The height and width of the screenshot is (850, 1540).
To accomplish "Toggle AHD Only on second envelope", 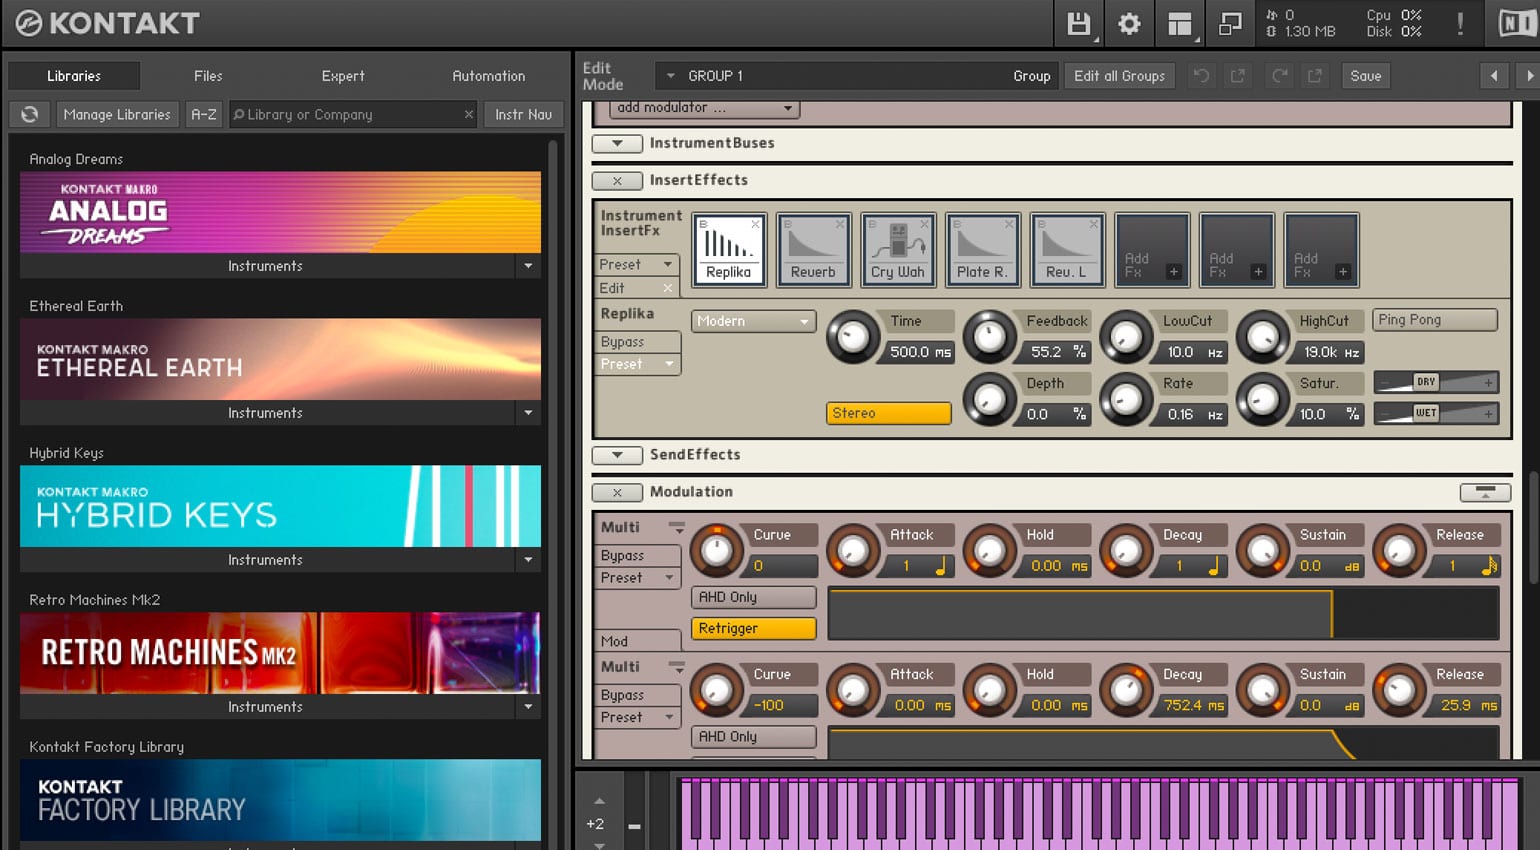I will point(753,737).
